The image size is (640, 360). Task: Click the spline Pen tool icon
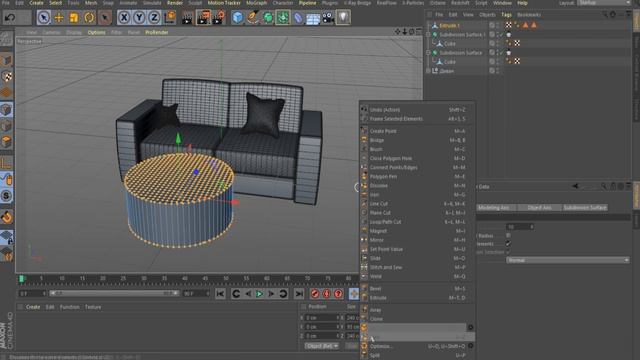[253, 18]
